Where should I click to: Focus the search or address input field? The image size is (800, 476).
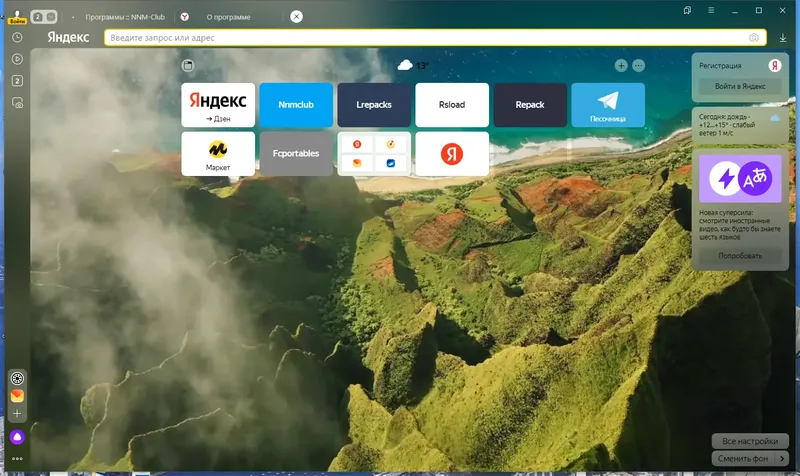435,38
